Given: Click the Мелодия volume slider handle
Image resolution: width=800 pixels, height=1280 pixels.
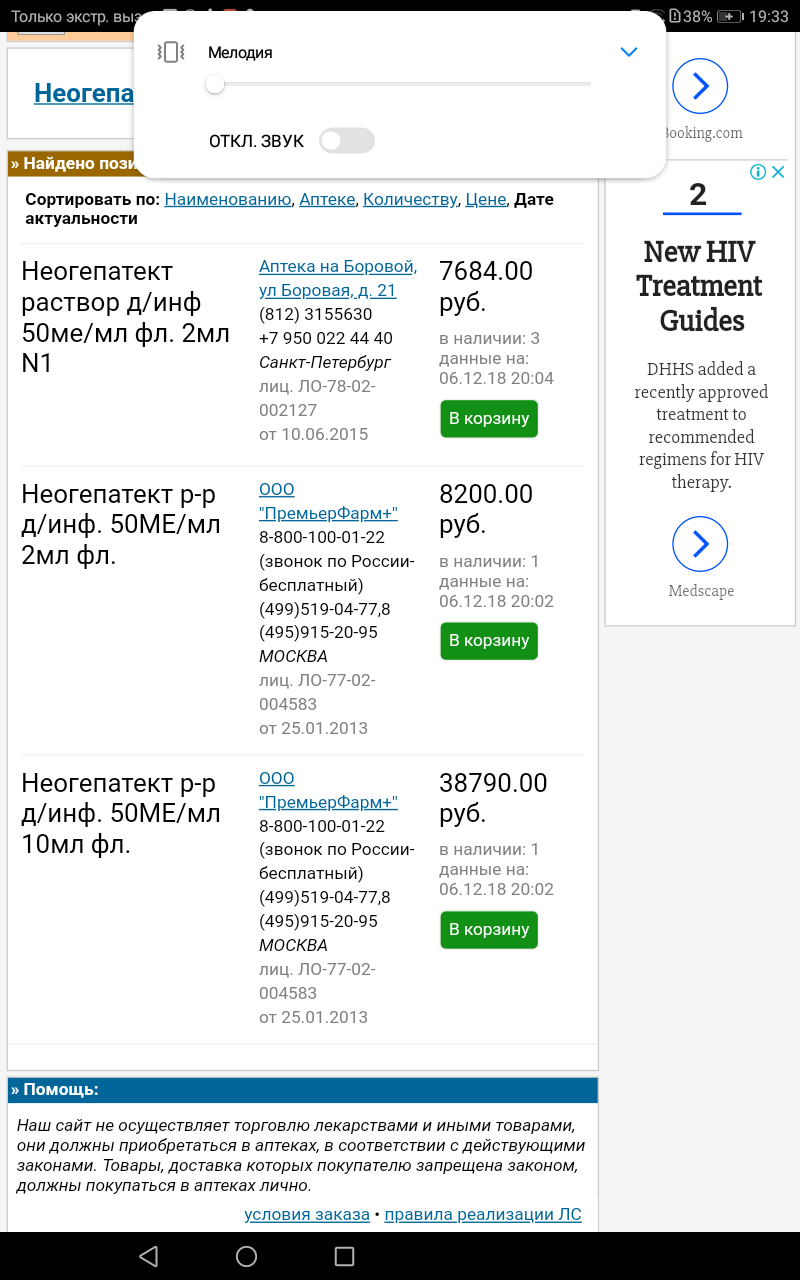Looking at the screenshot, I should [x=214, y=85].
